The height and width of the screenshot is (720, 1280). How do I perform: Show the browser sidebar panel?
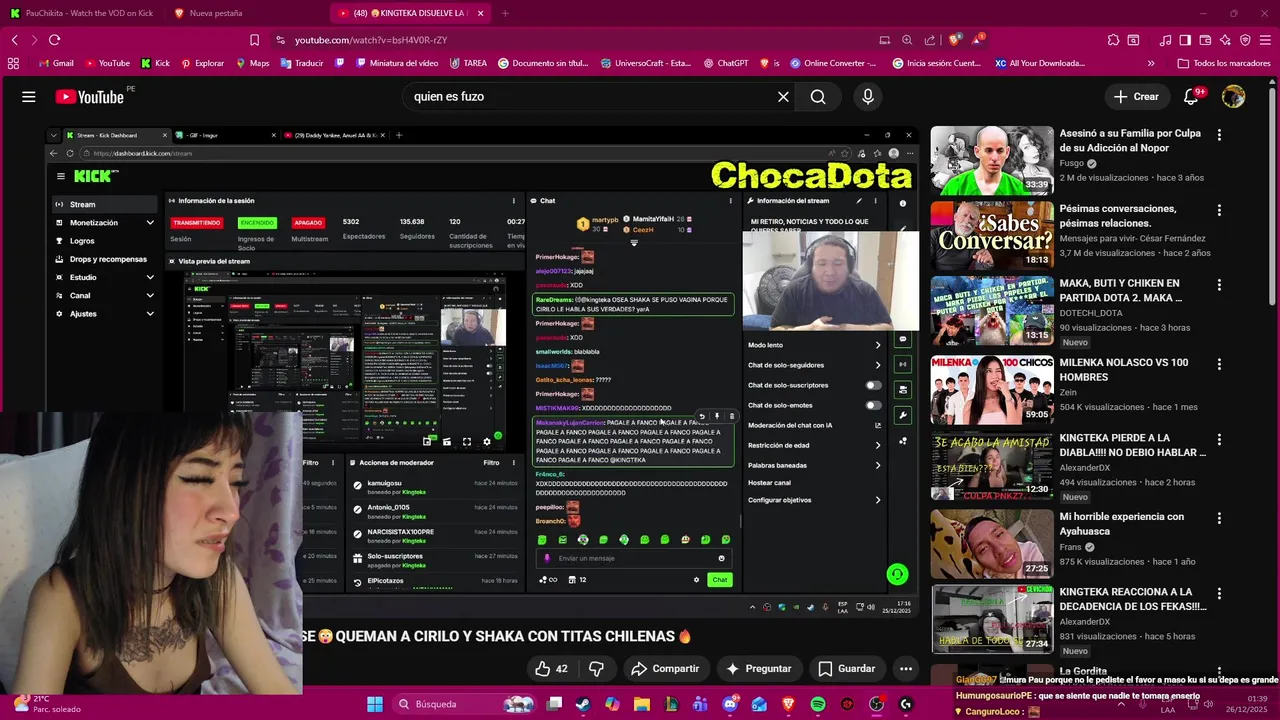point(1185,40)
